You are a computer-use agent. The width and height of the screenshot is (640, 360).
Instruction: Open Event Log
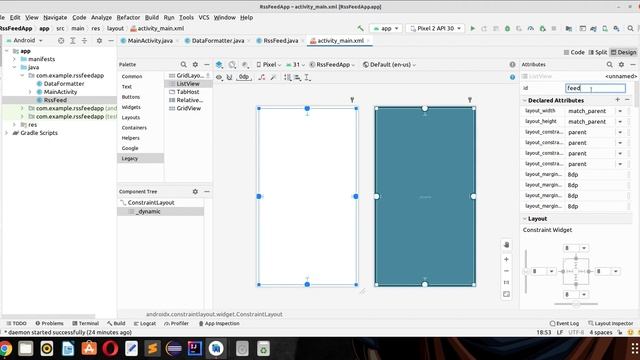point(564,323)
